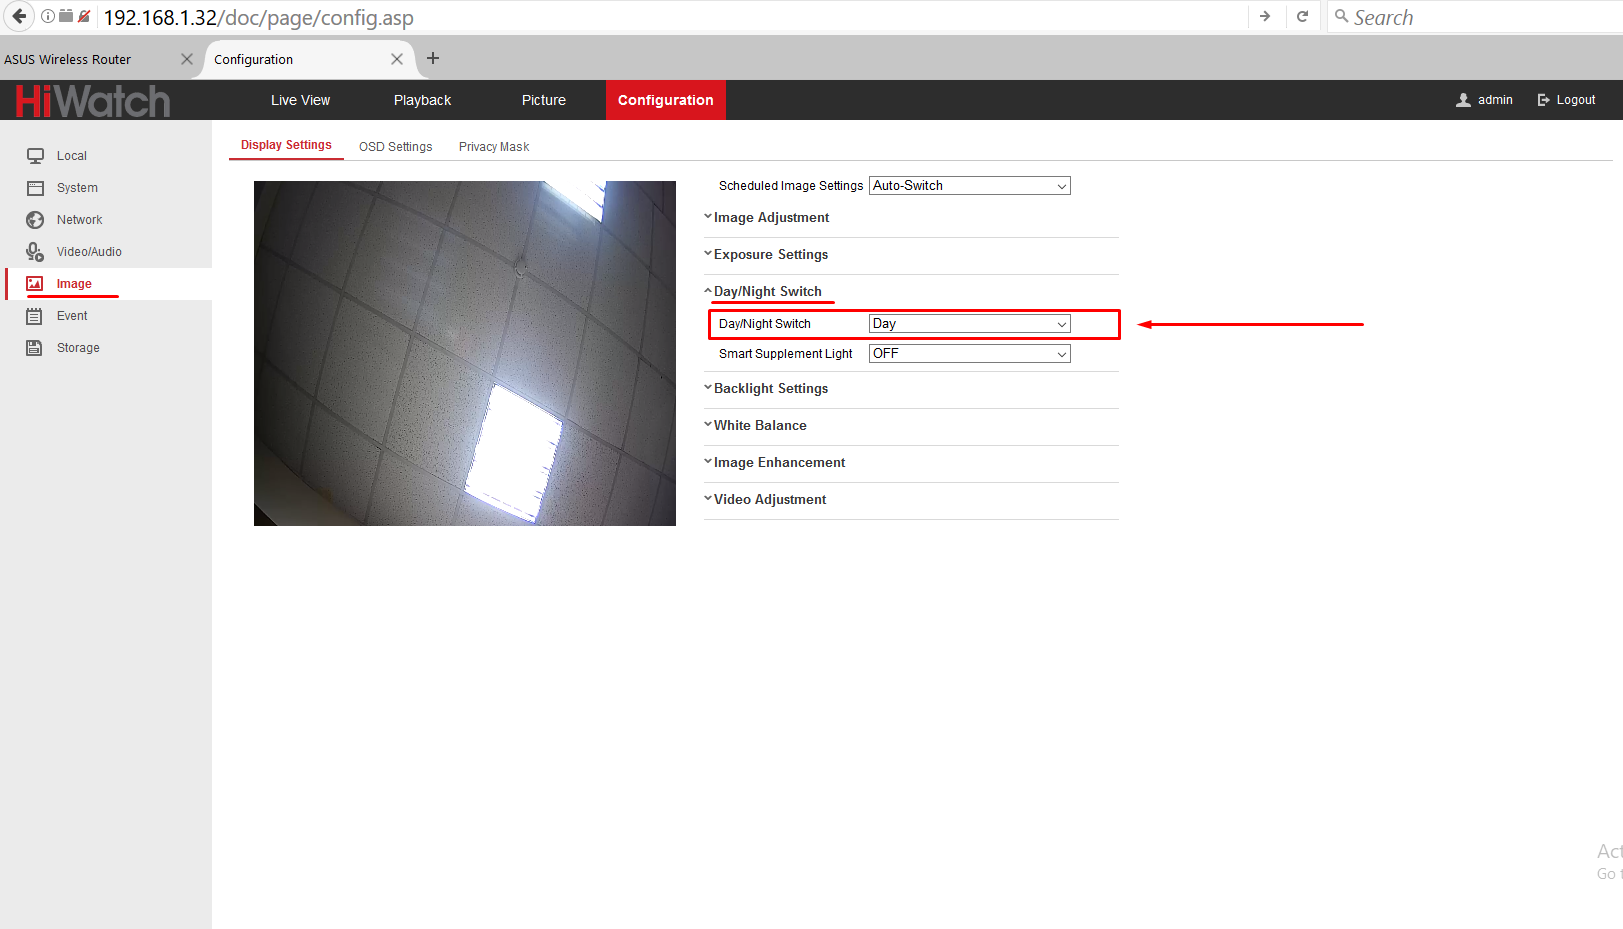Image resolution: width=1623 pixels, height=929 pixels.
Task: Click the System icon in sidebar
Action: pyautogui.click(x=35, y=188)
